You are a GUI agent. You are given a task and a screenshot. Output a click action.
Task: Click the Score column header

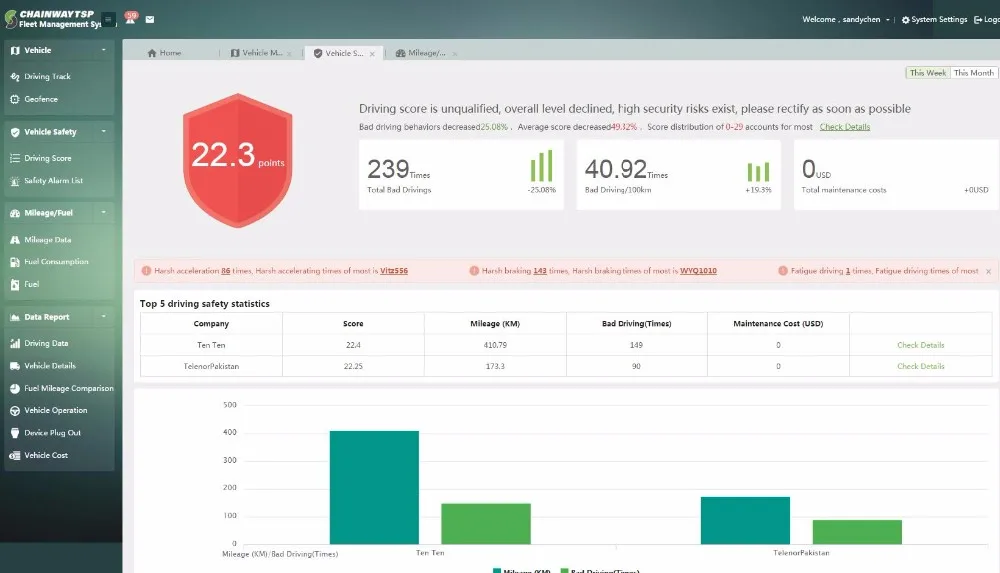(x=353, y=324)
